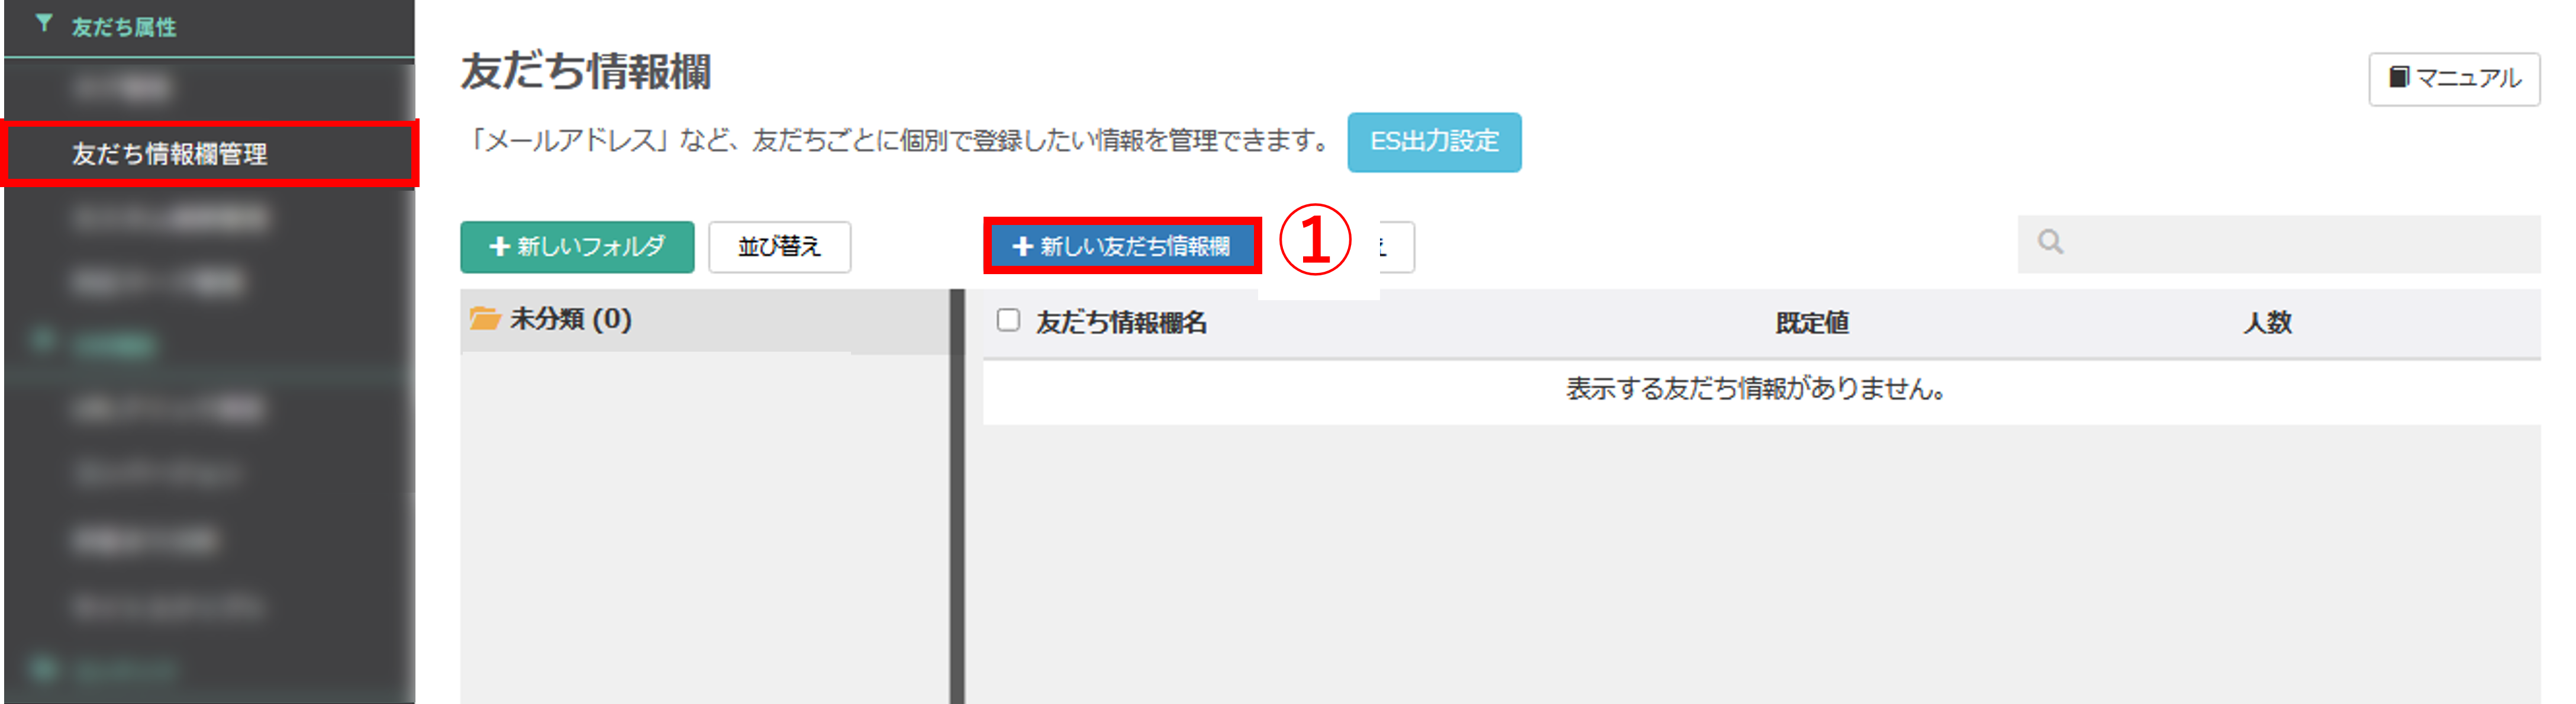Click the 既定値 column header
2576x704 pixels.
click(x=1811, y=323)
